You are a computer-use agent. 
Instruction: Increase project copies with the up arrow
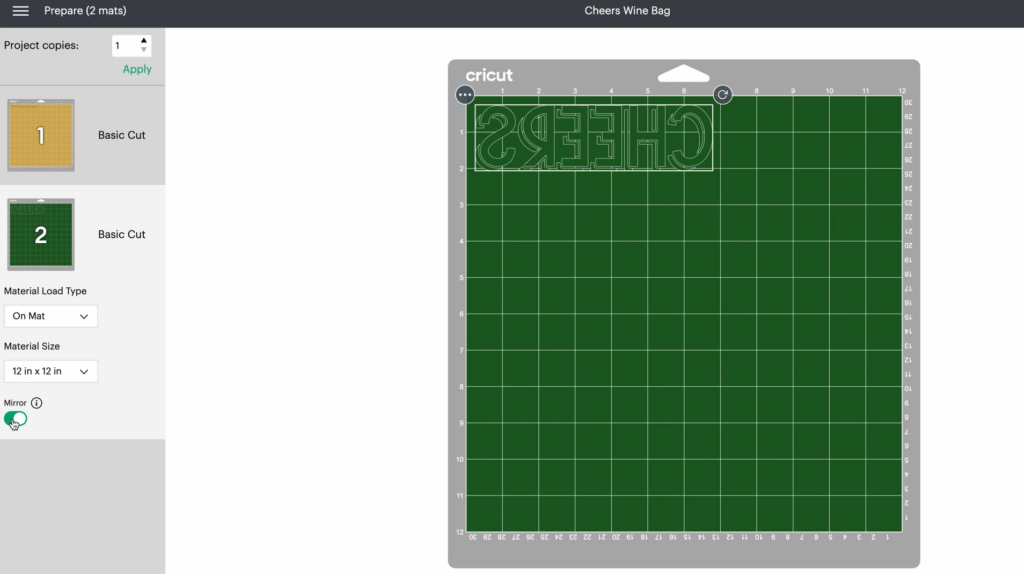144,41
